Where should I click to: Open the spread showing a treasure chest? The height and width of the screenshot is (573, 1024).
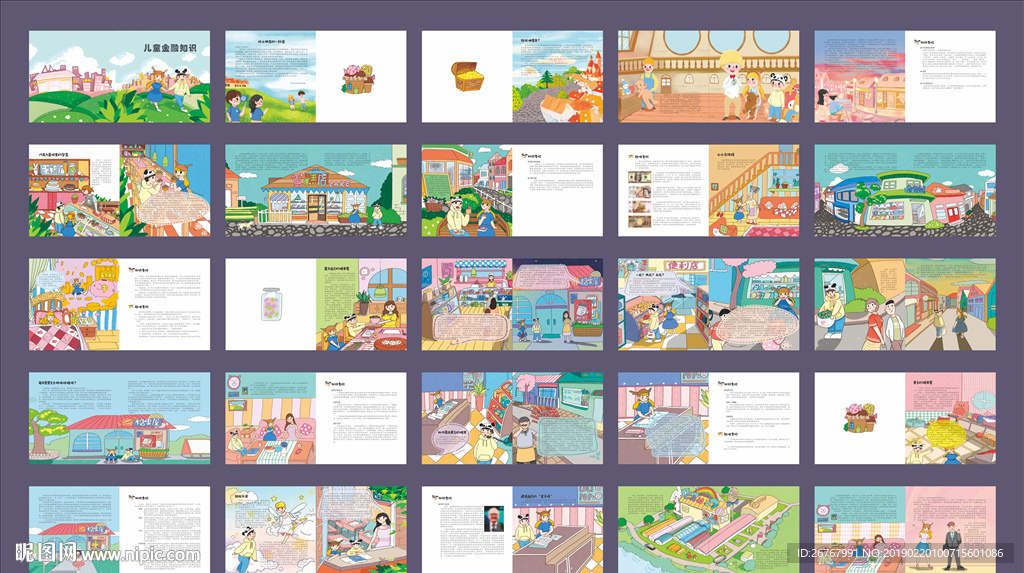[512, 76]
